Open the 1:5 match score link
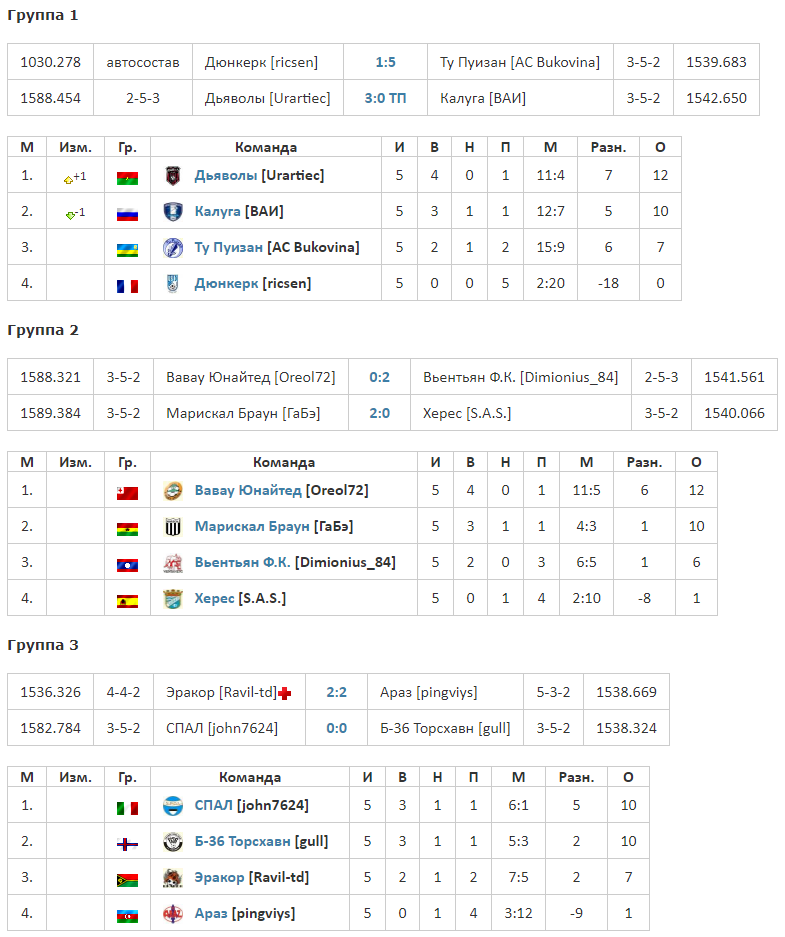 pyautogui.click(x=385, y=62)
